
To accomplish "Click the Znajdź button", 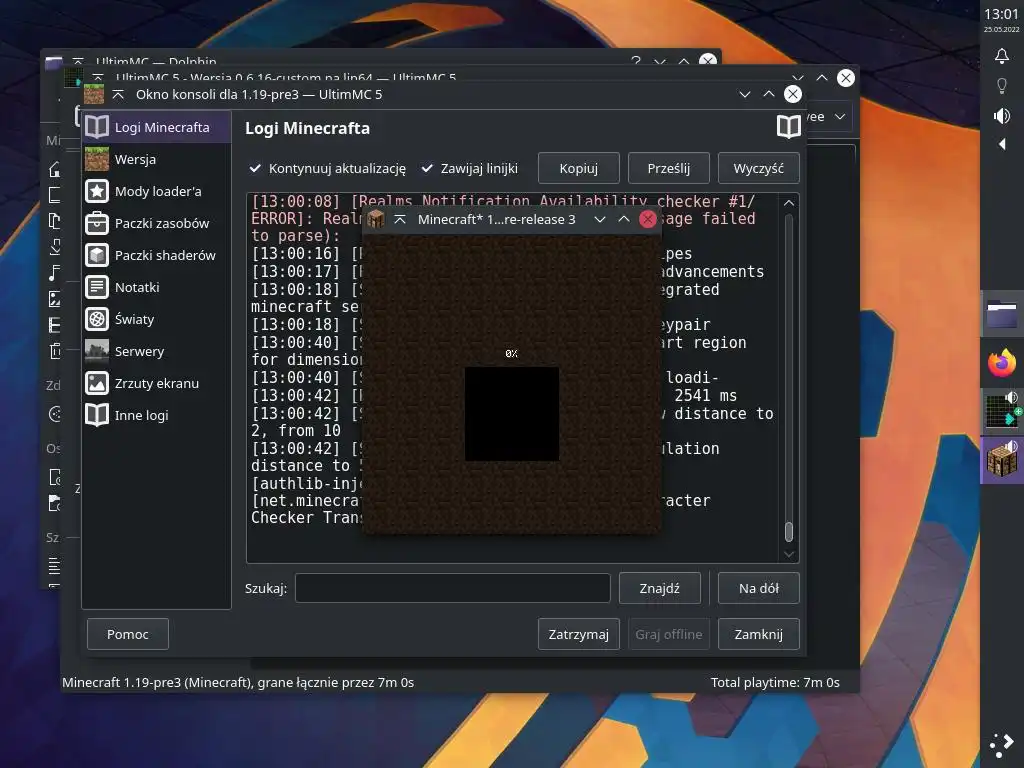I will (660, 588).
